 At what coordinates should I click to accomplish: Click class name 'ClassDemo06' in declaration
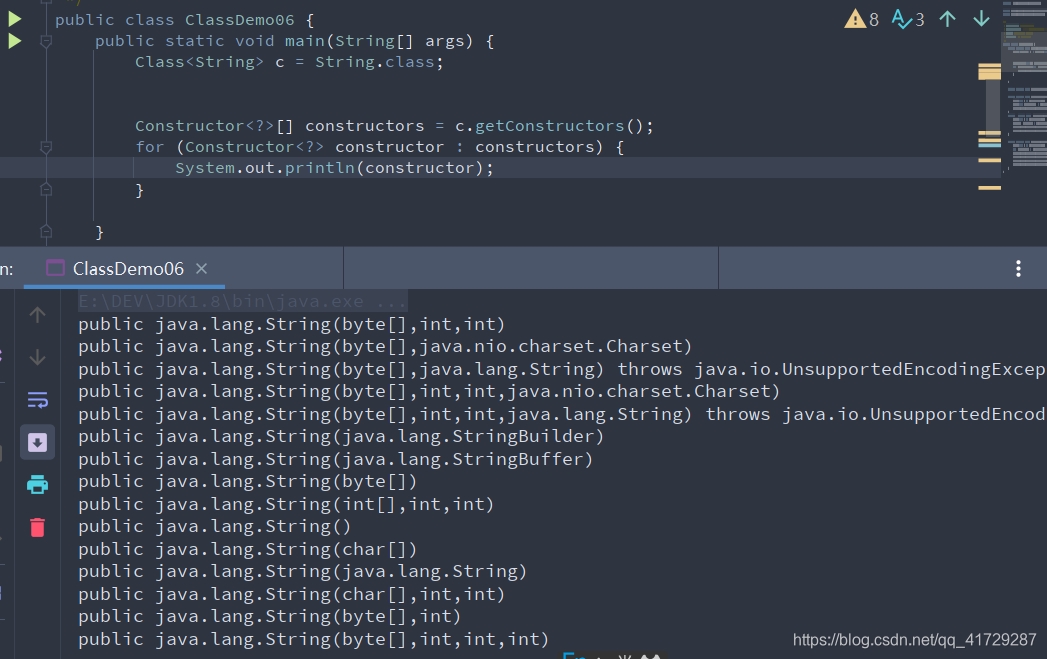click(240, 20)
